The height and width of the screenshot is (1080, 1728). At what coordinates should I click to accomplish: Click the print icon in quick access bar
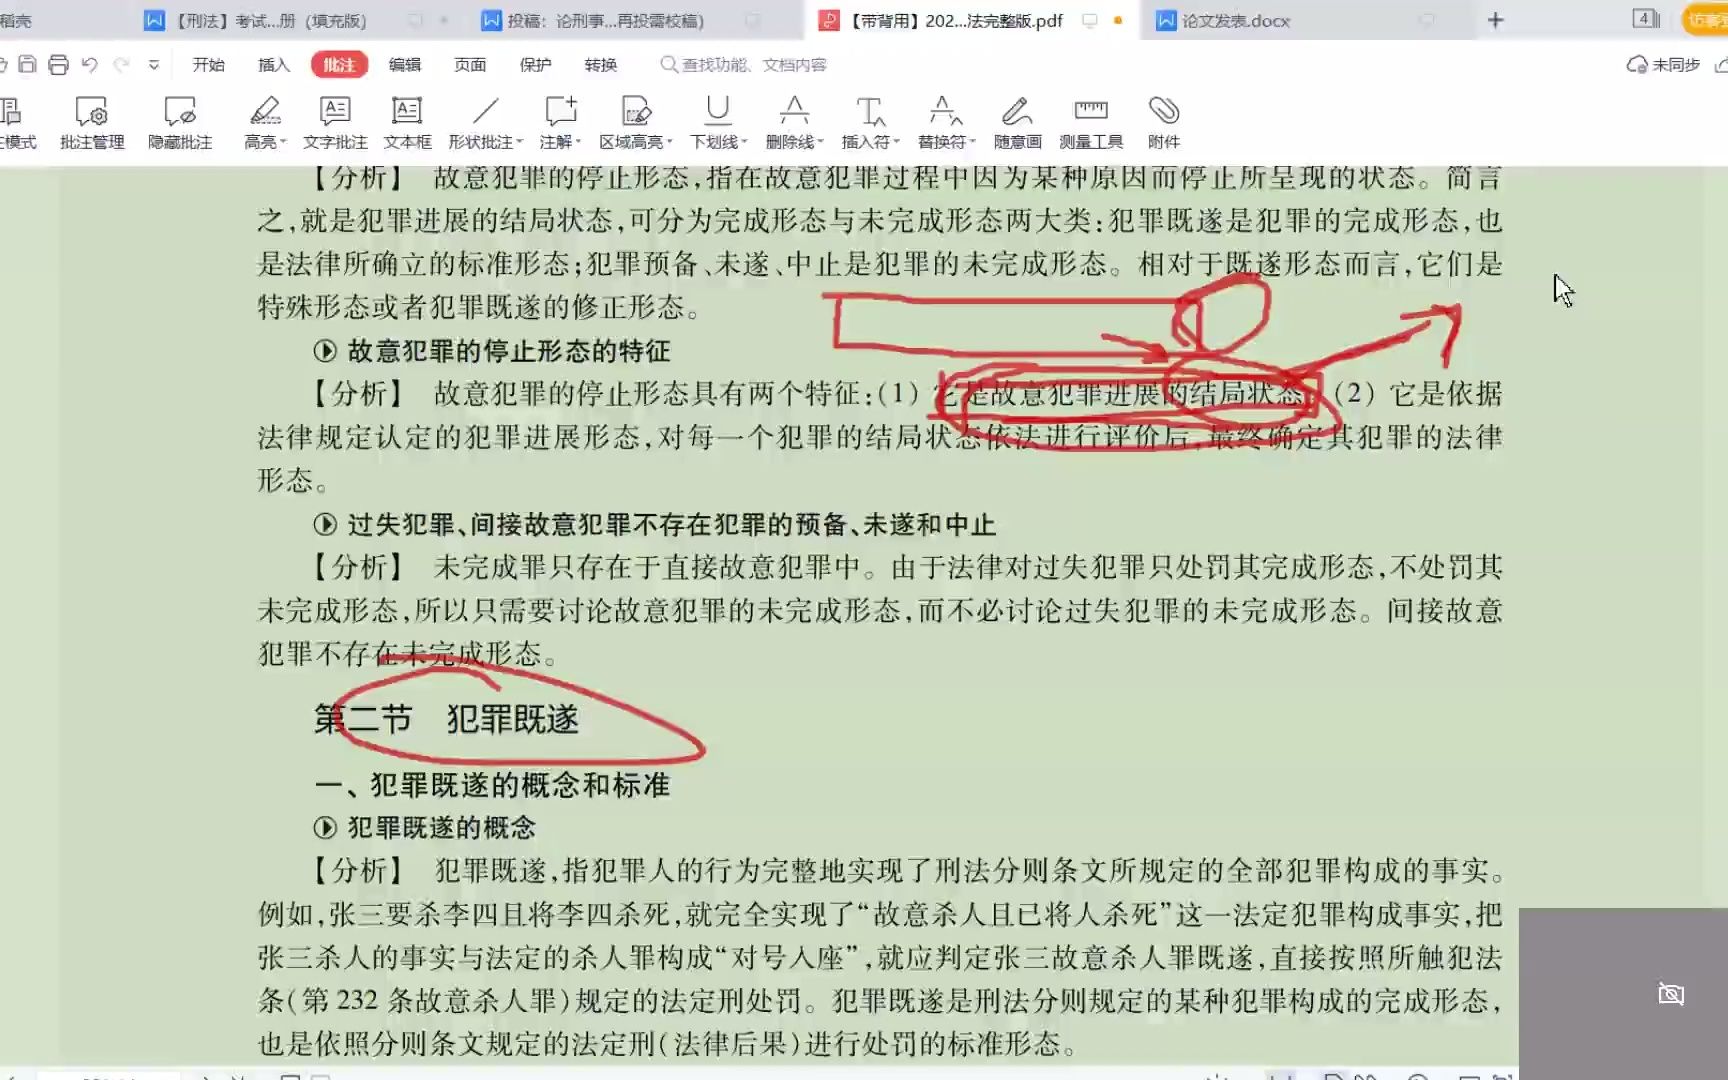(58, 64)
